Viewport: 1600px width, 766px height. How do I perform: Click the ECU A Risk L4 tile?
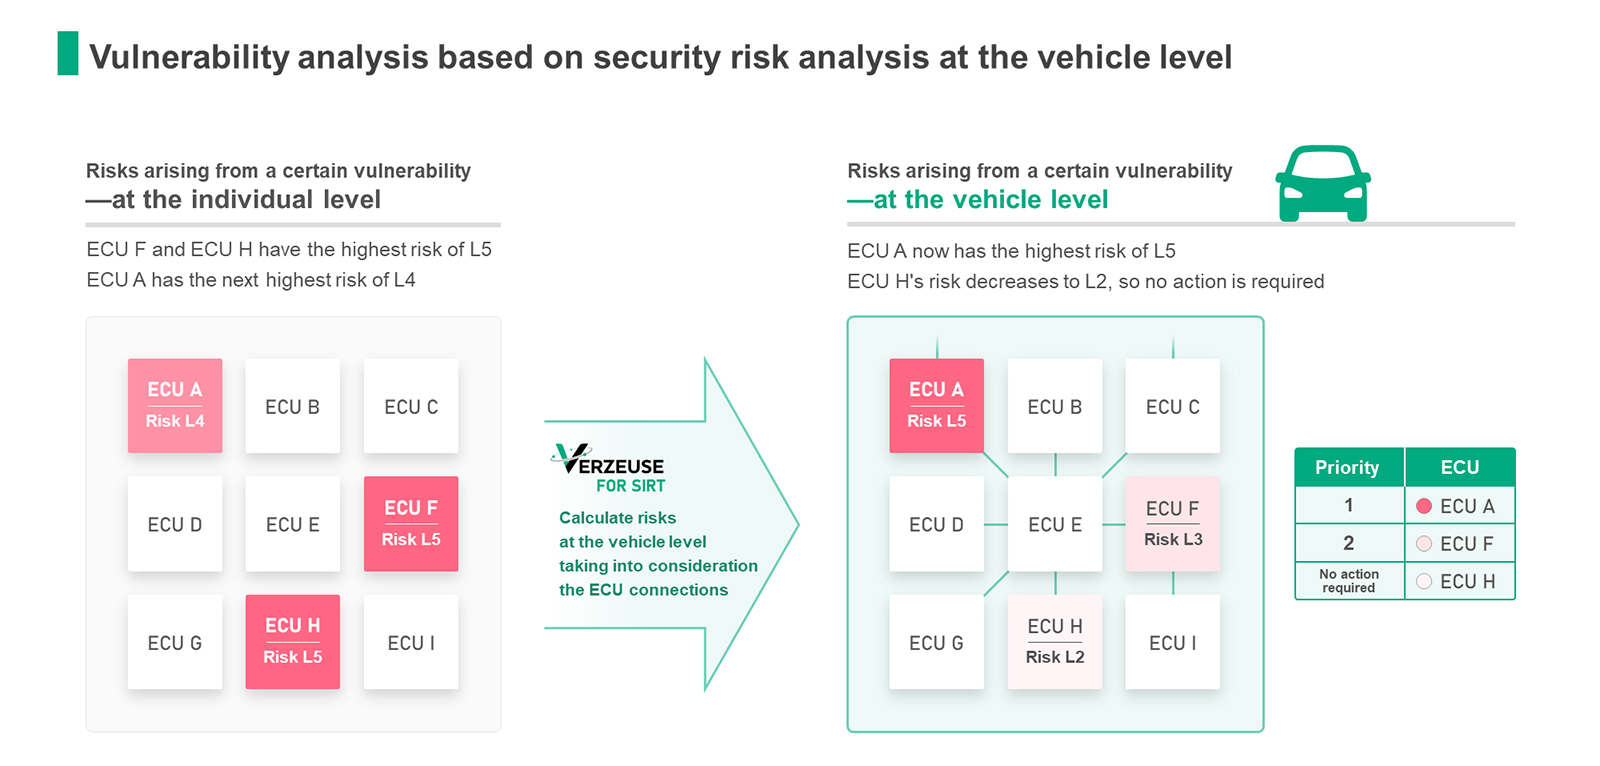click(175, 406)
